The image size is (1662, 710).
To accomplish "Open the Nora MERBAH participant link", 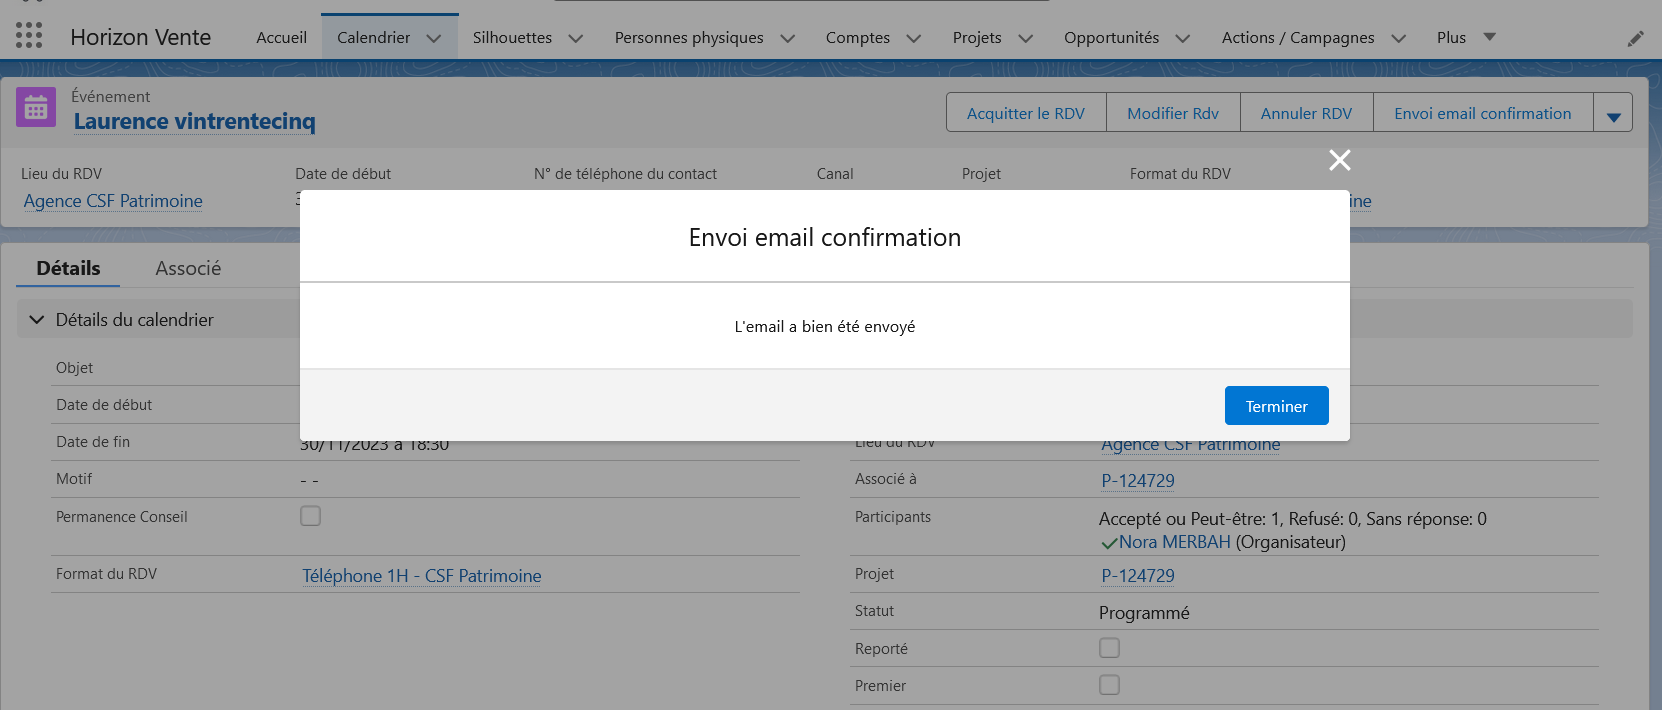I will click(1174, 542).
